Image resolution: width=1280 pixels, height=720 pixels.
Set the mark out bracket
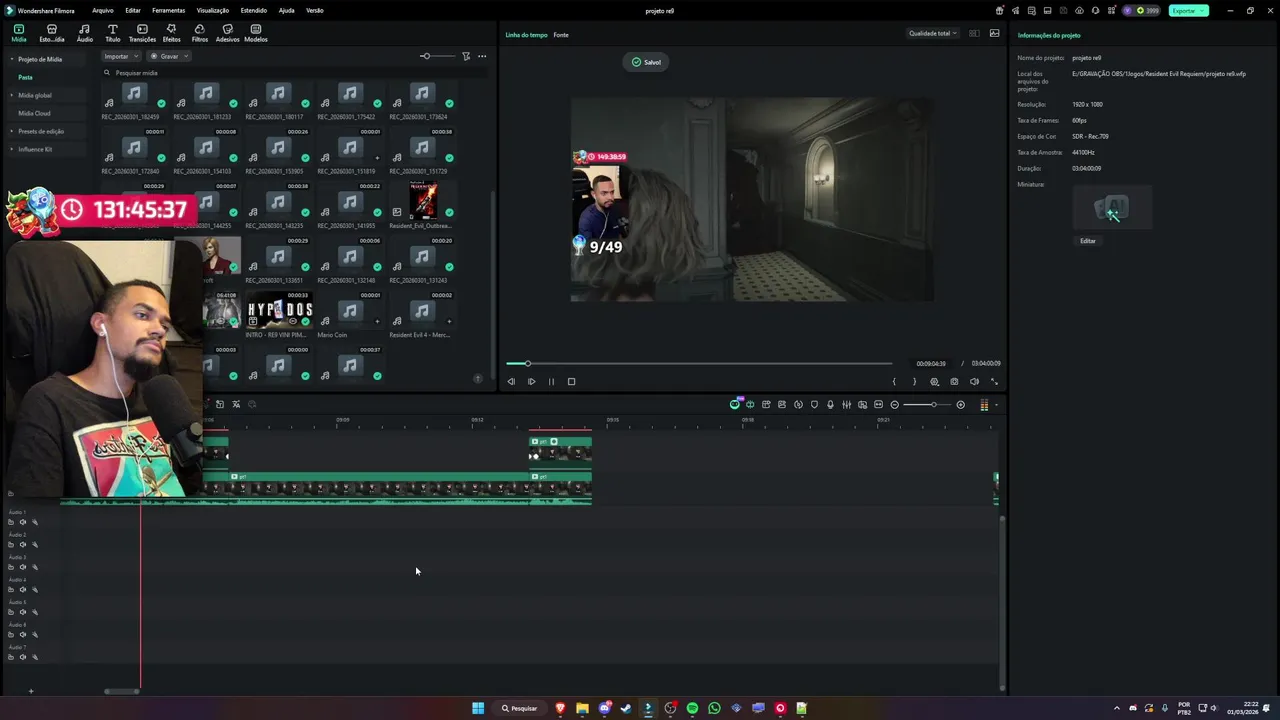click(914, 381)
